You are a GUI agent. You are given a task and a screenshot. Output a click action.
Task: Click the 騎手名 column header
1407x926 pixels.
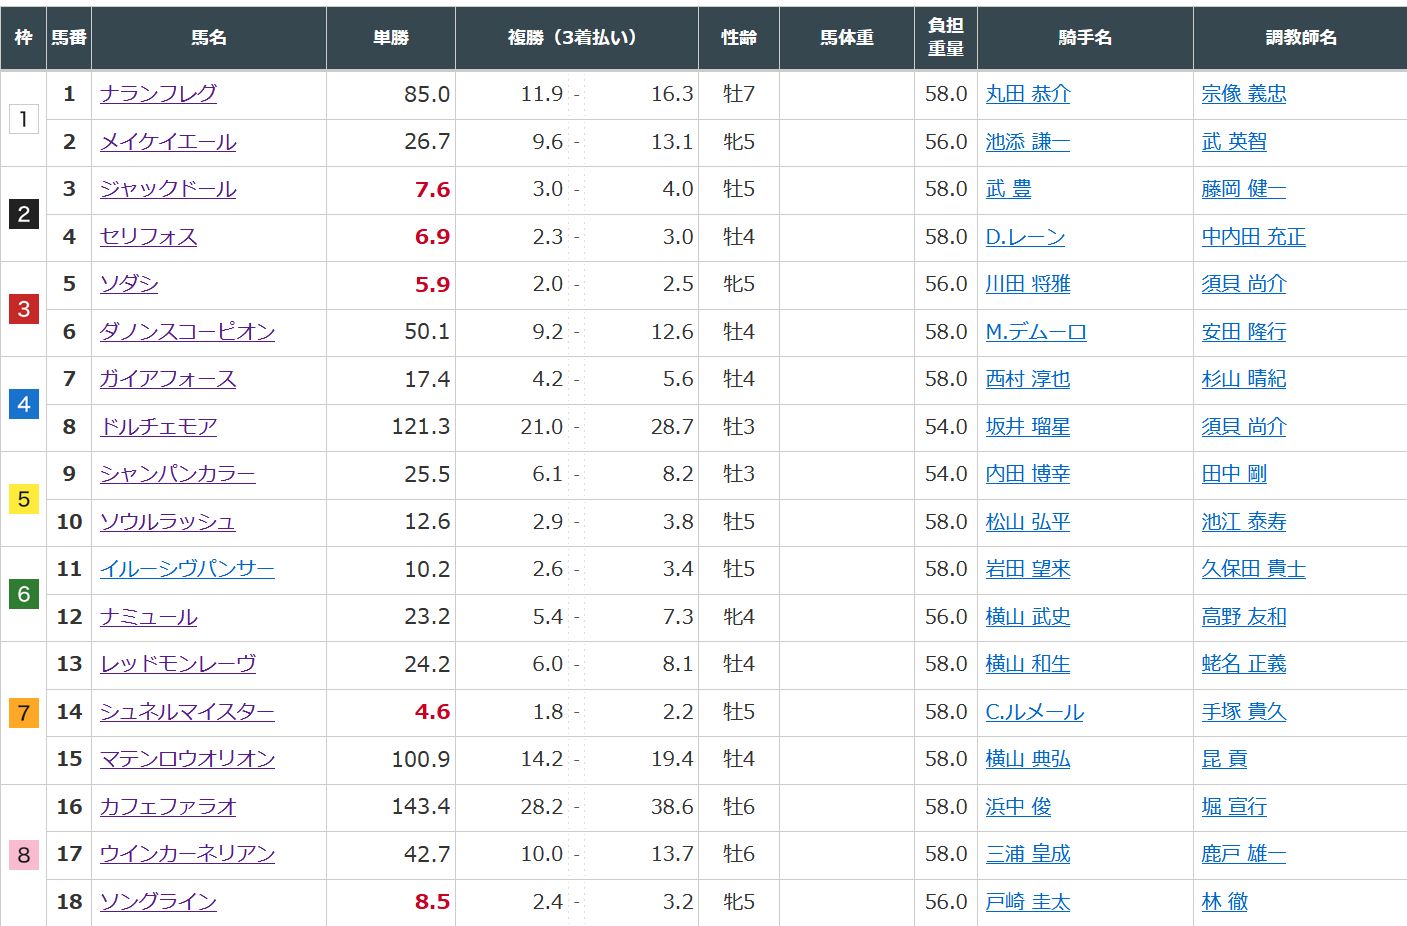(1084, 37)
